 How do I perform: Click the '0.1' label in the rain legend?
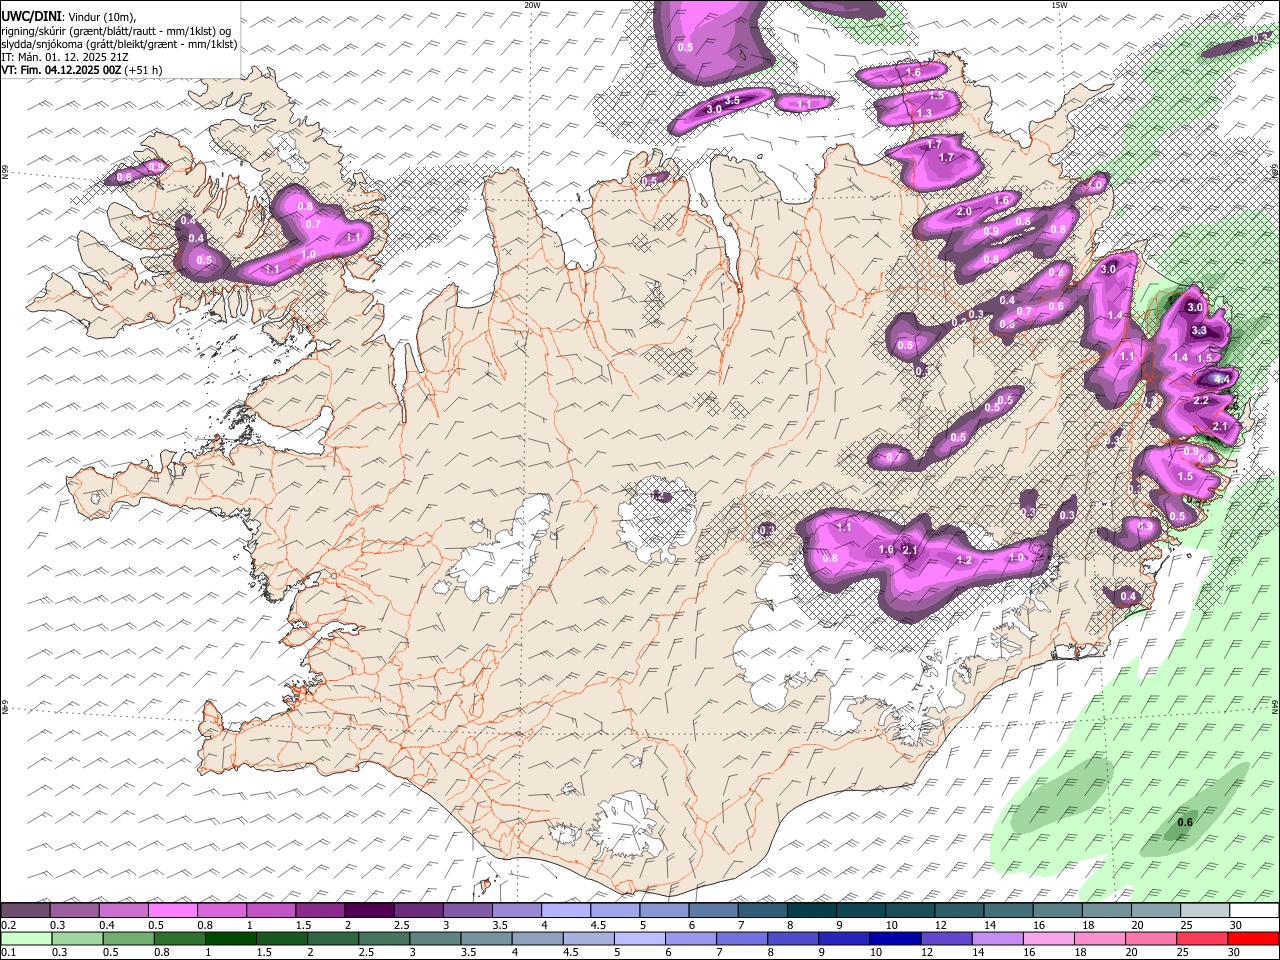click(x=8, y=952)
